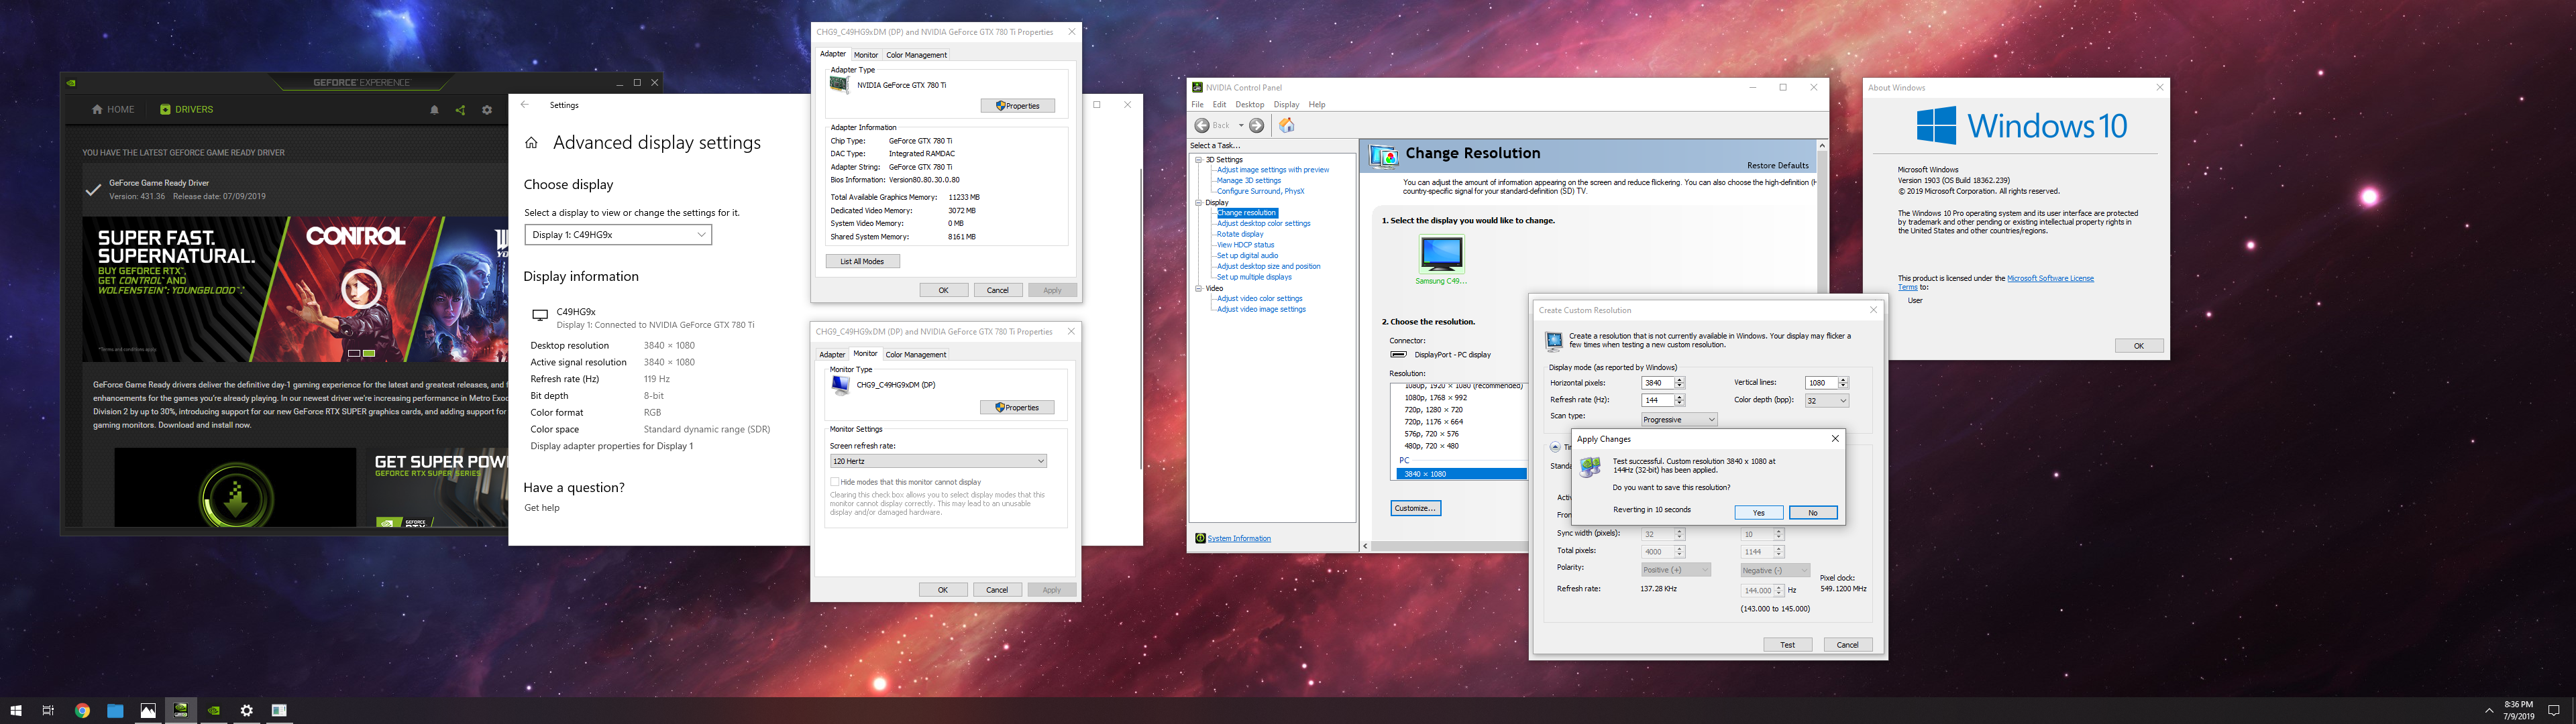Switch to Adapter tab in lower properties dialog
The image size is (2576, 724).
[832, 355]
